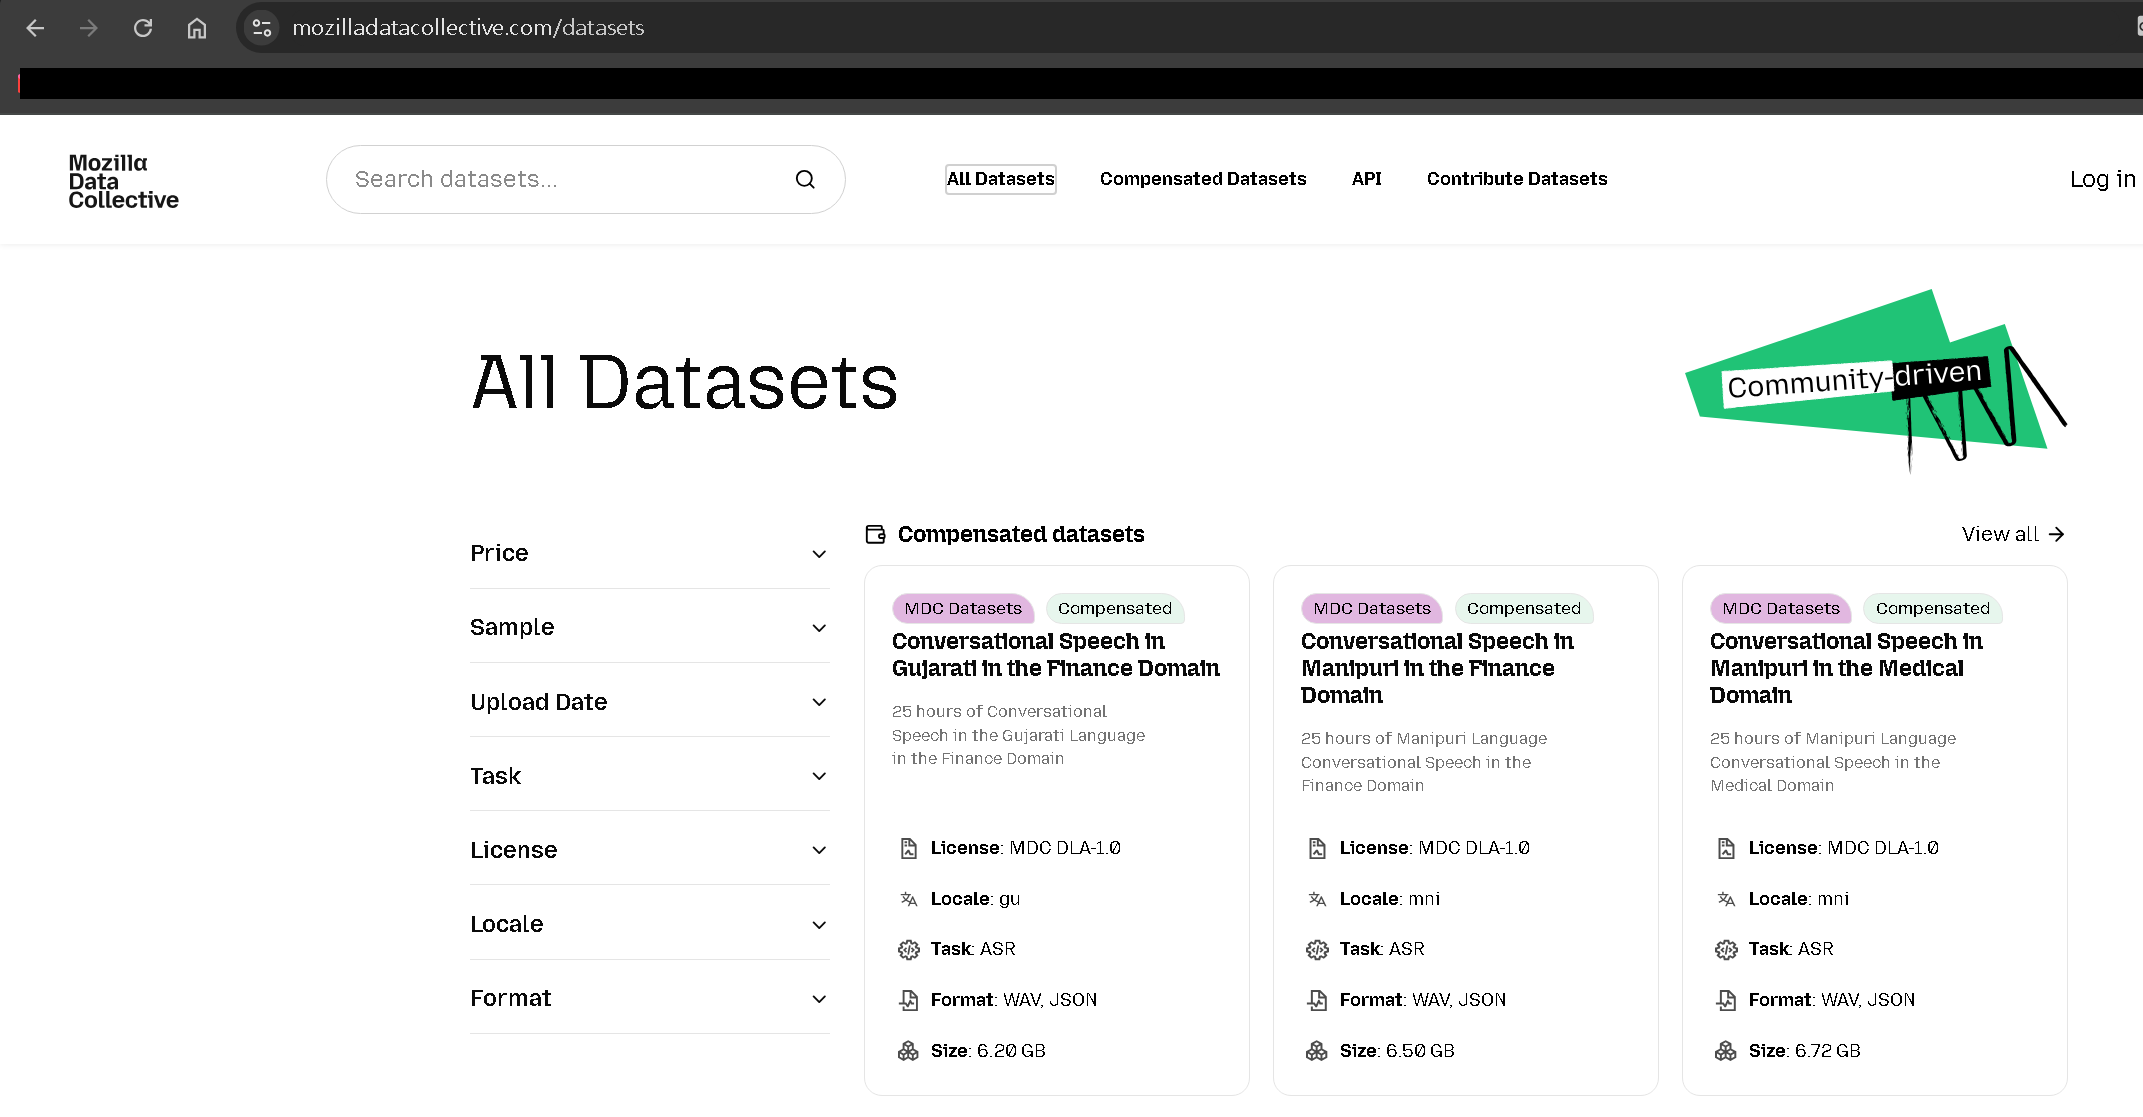
Task: Open the All Datasets nav tab
Action: [x=1000, y=179]
